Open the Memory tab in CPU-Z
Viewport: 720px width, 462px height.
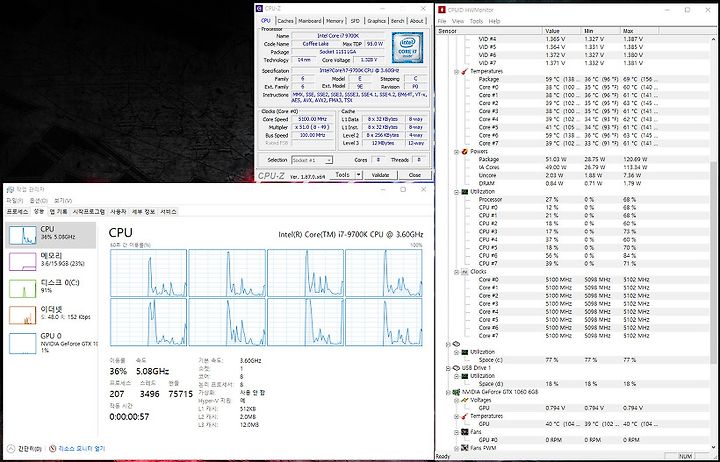(x=335, y=21)
